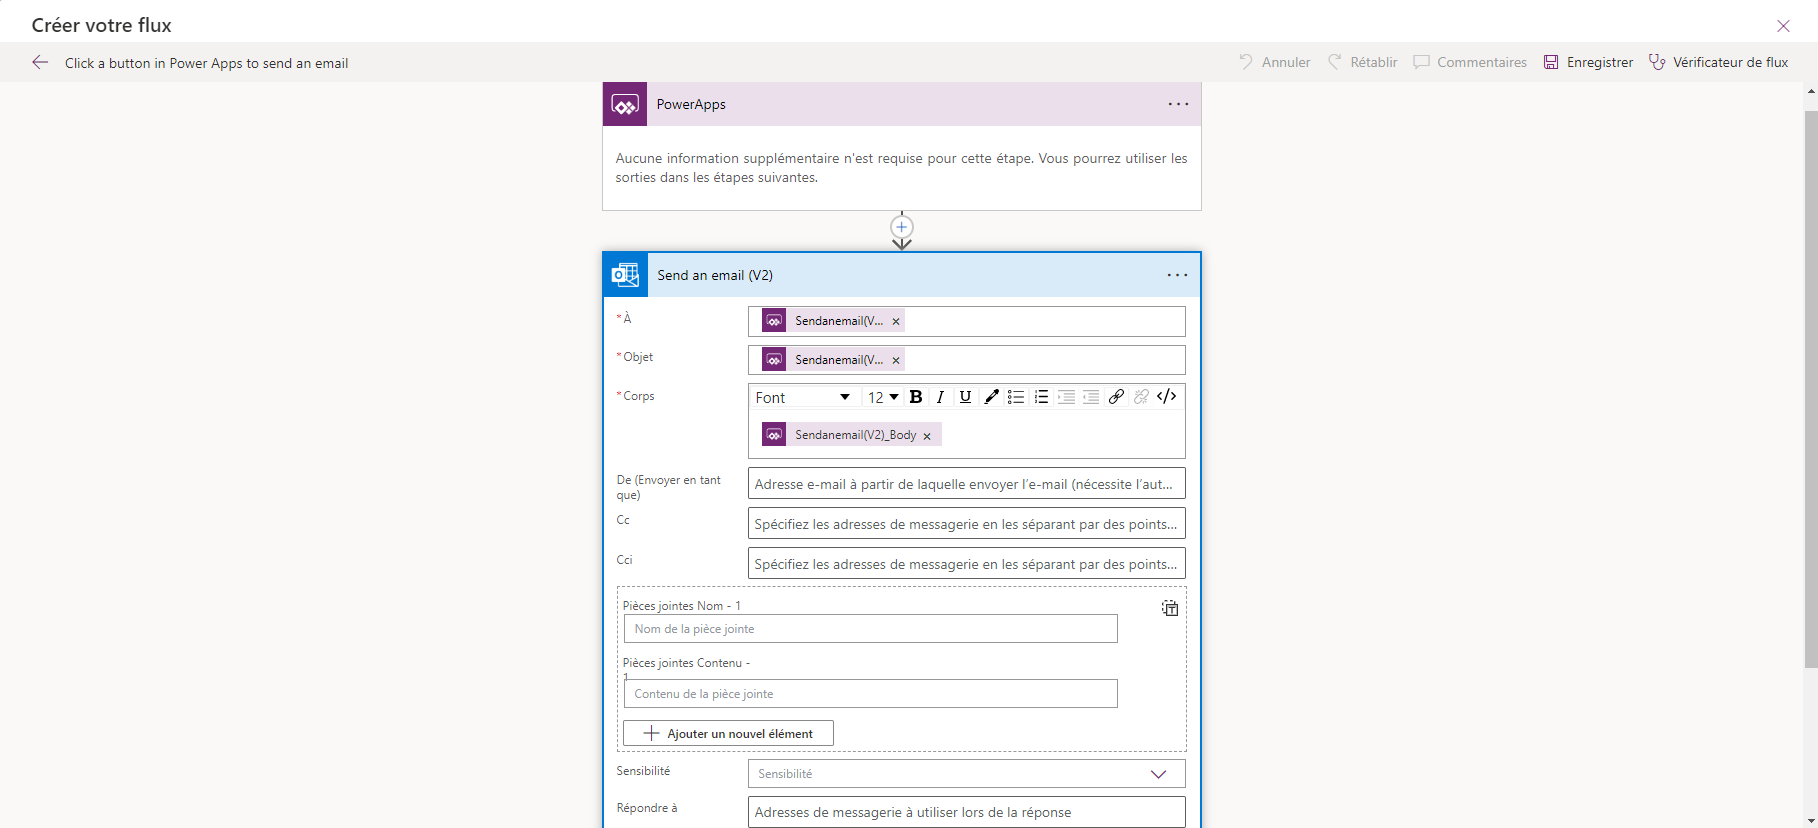This screenshot has height=828, width=1818.
Task: Open the Font dropdown in Corps
Action: 803,397
